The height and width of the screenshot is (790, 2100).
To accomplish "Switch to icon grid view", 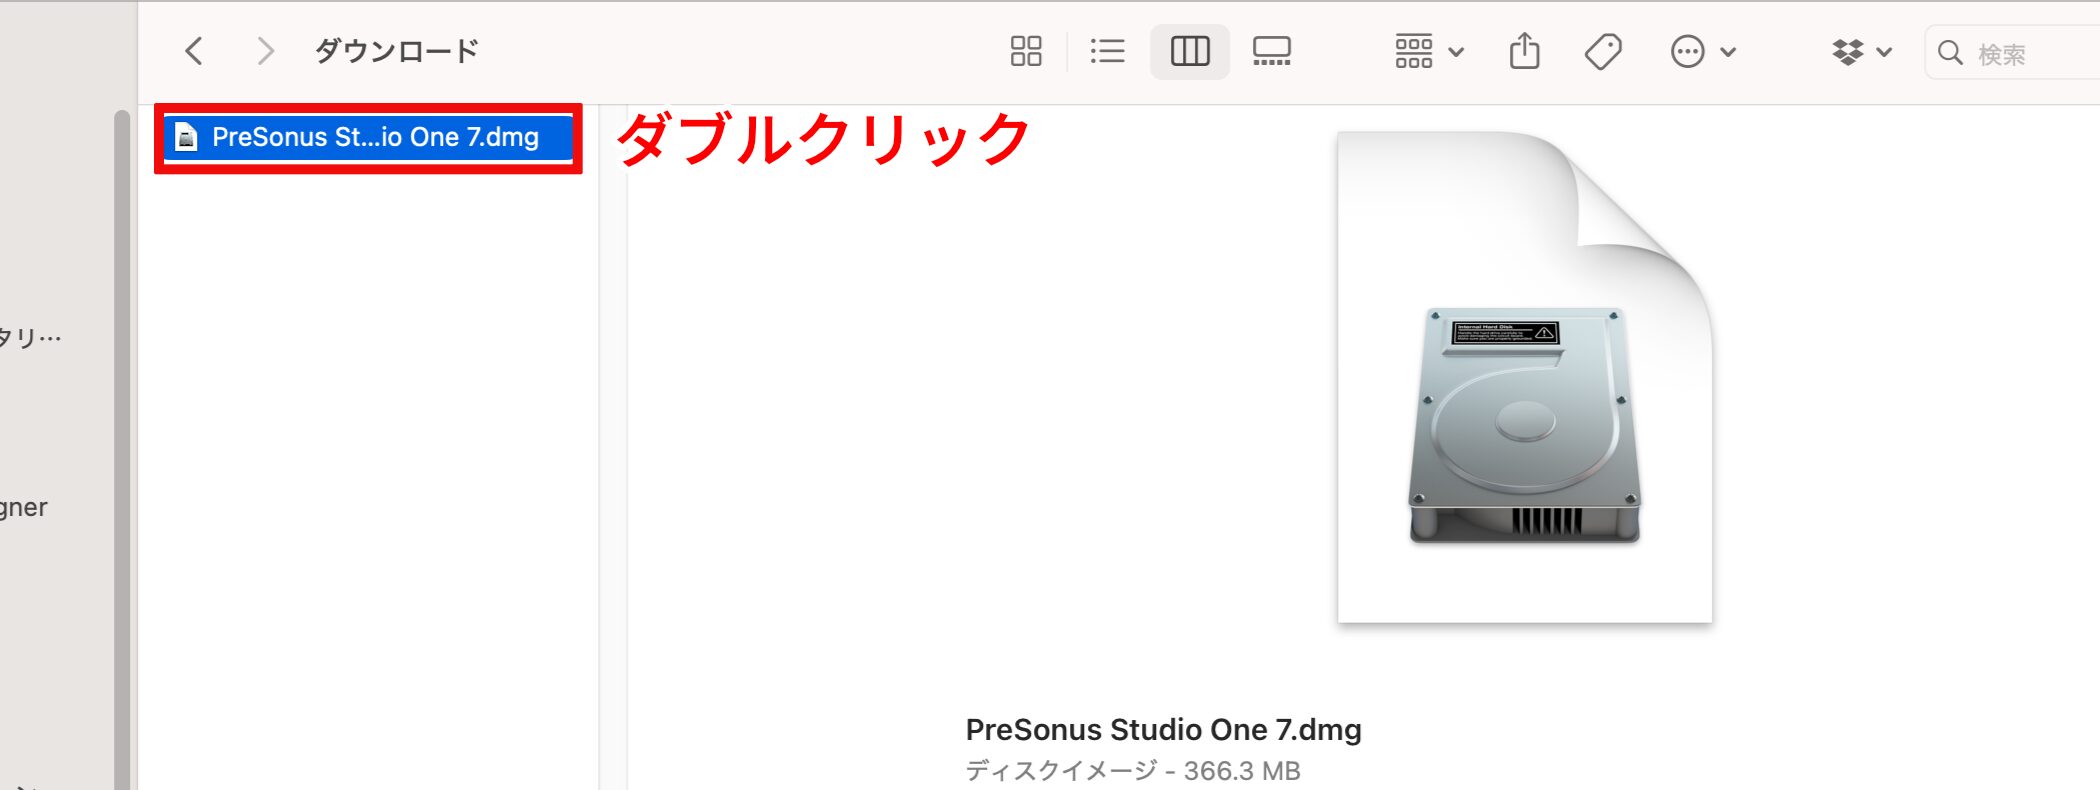I will (1026, 51).
